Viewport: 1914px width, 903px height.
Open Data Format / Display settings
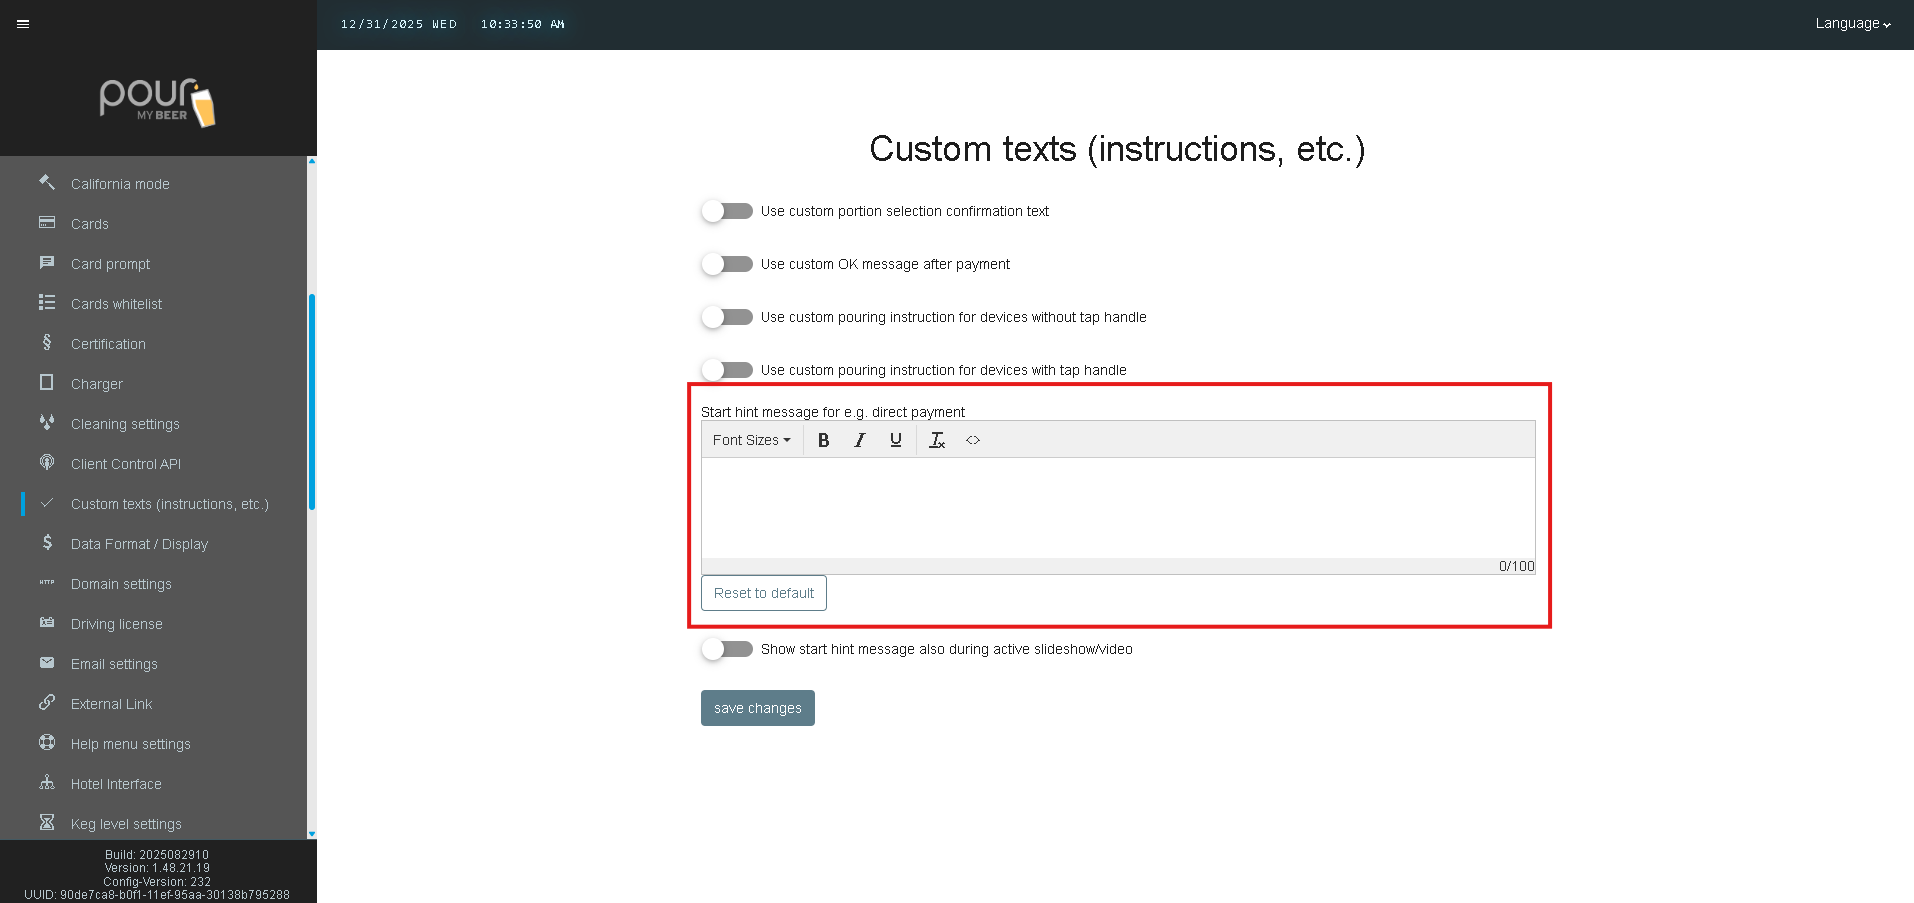pos(139,544)
